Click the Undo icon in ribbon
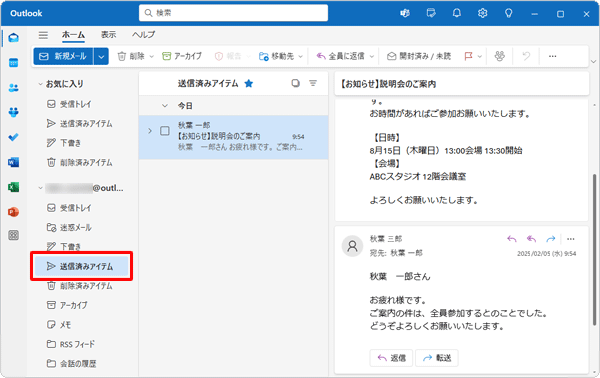Image resolution: width=600 pixels, height=378 pixels. [527, 56]
